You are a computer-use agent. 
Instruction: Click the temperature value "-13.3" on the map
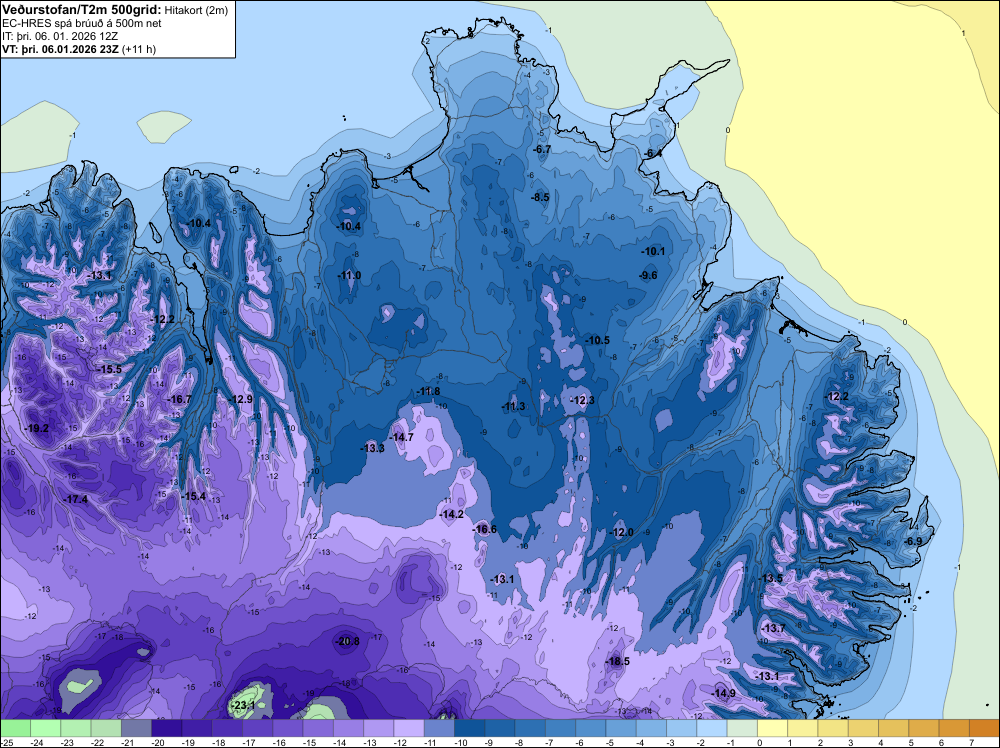[372, 448]
